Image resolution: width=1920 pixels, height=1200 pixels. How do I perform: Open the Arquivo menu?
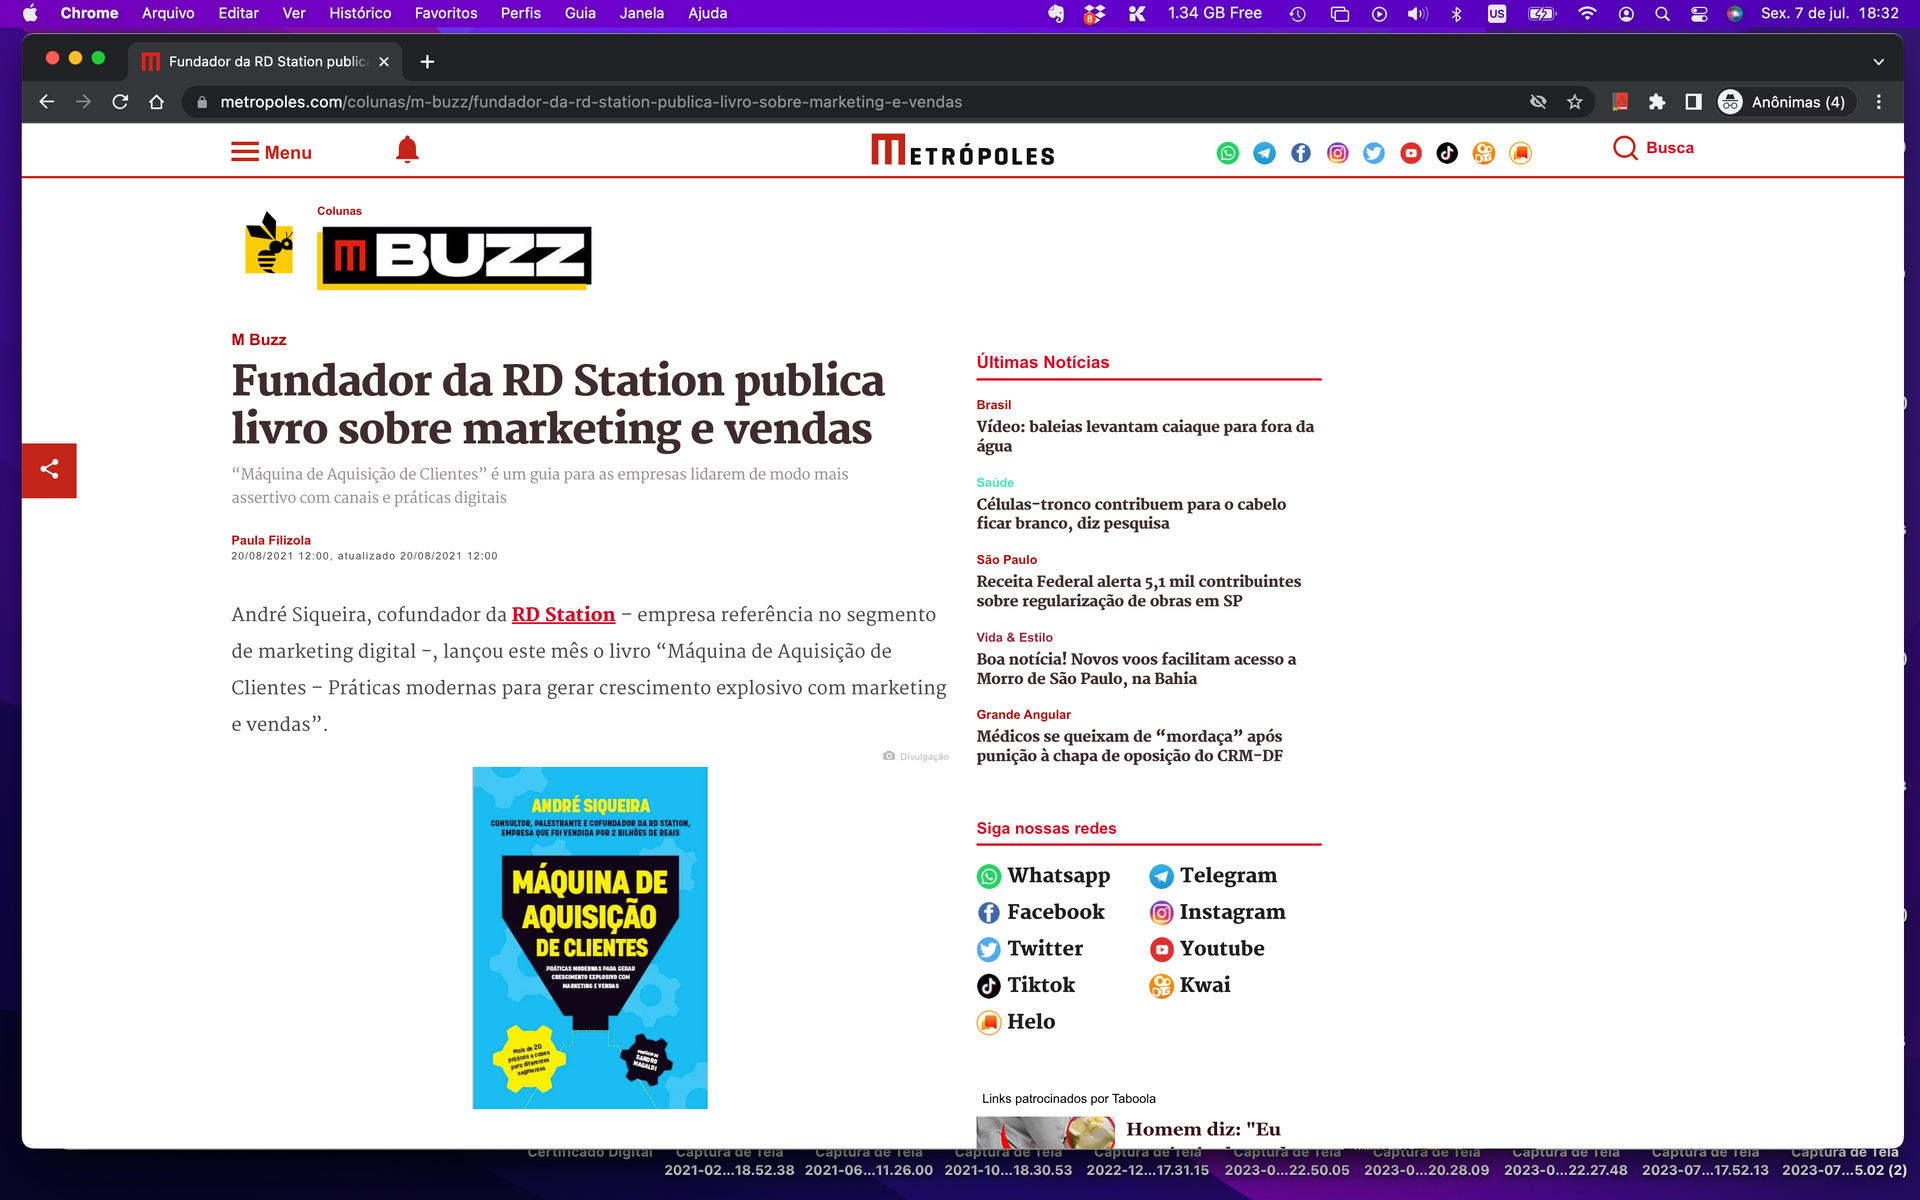pos(168,14)
